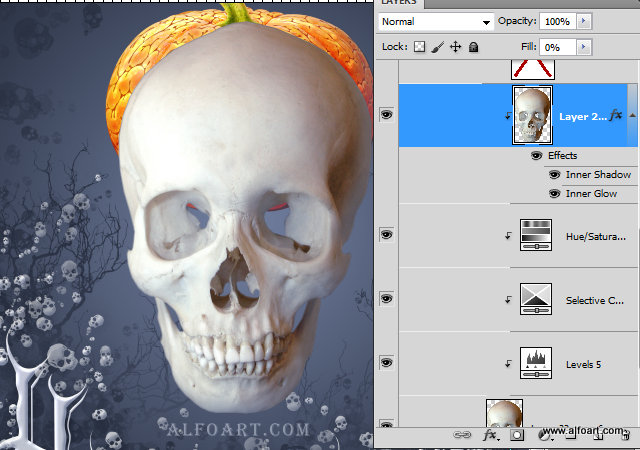Click lock position move icon
Viewport: 640px width, 450px height.
[x=455, y=47]
